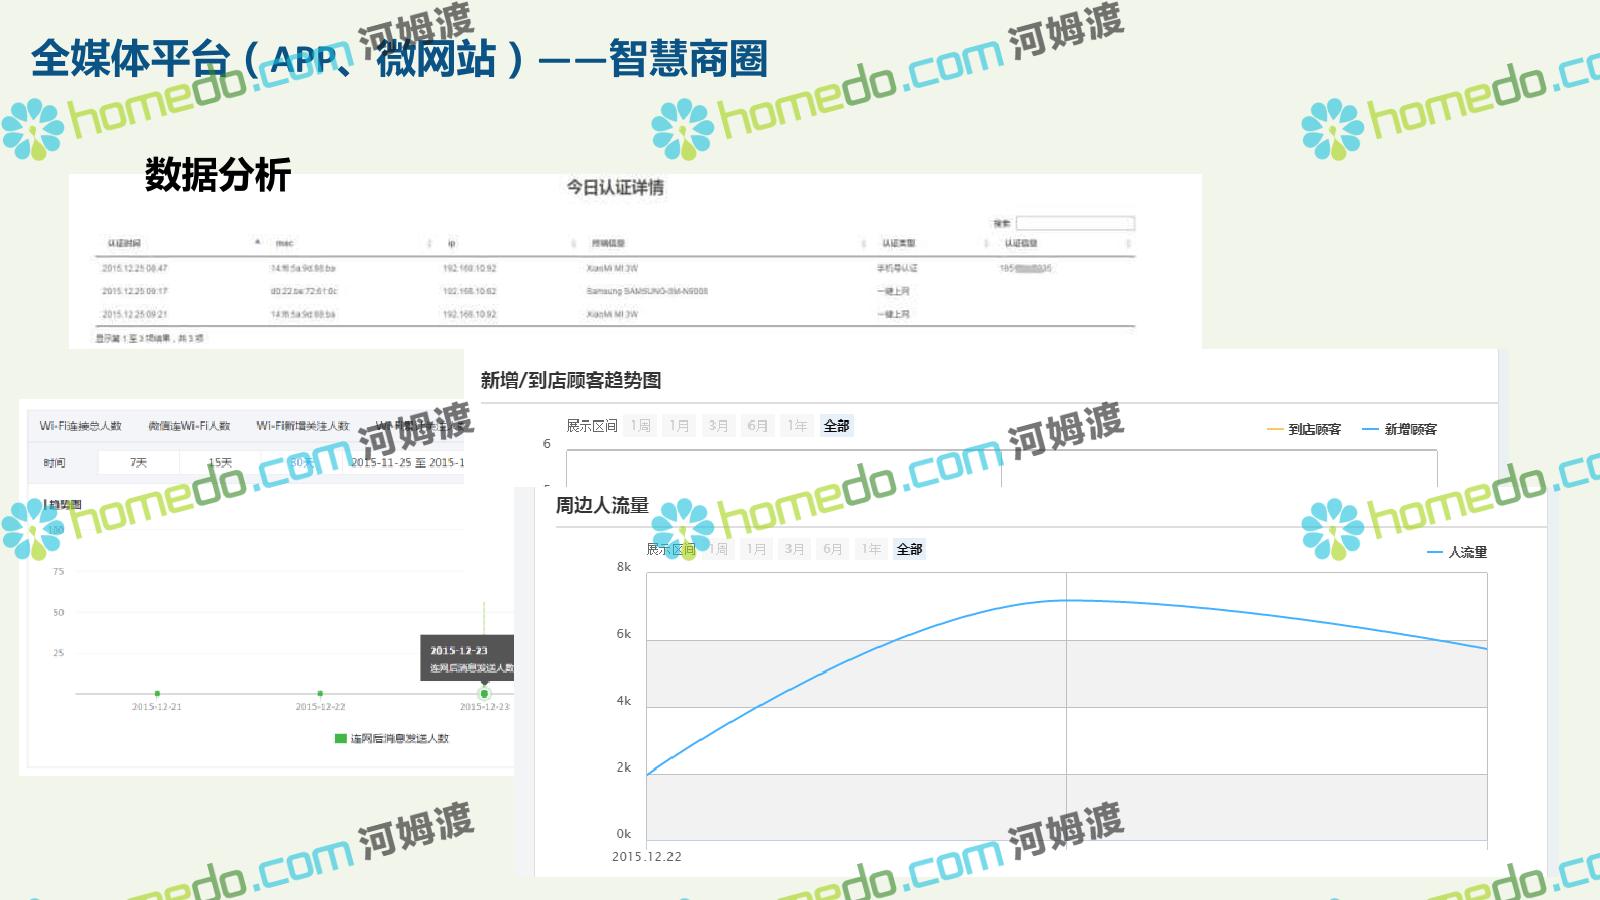This screenshot has width=1600, height=900.
Task: Select the table row dated 2015.12.25 09:21
Action: [x=615, y=314]
